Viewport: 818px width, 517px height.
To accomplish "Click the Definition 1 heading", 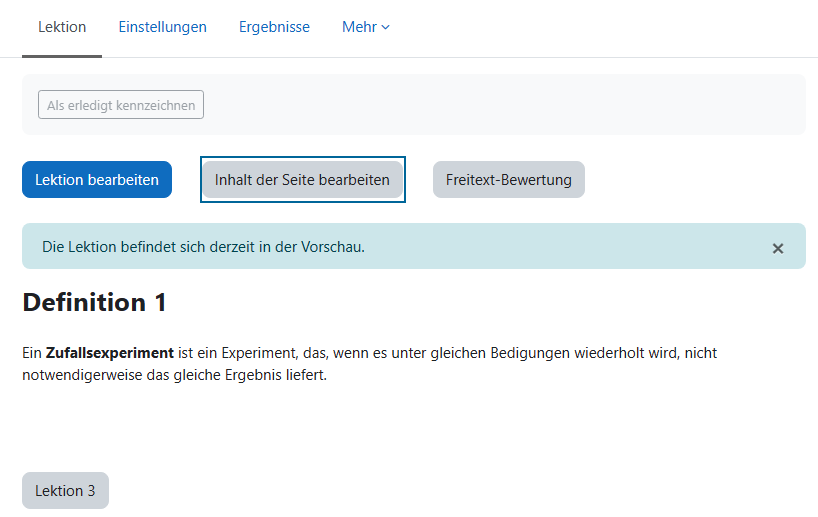I will coord(94,303).
